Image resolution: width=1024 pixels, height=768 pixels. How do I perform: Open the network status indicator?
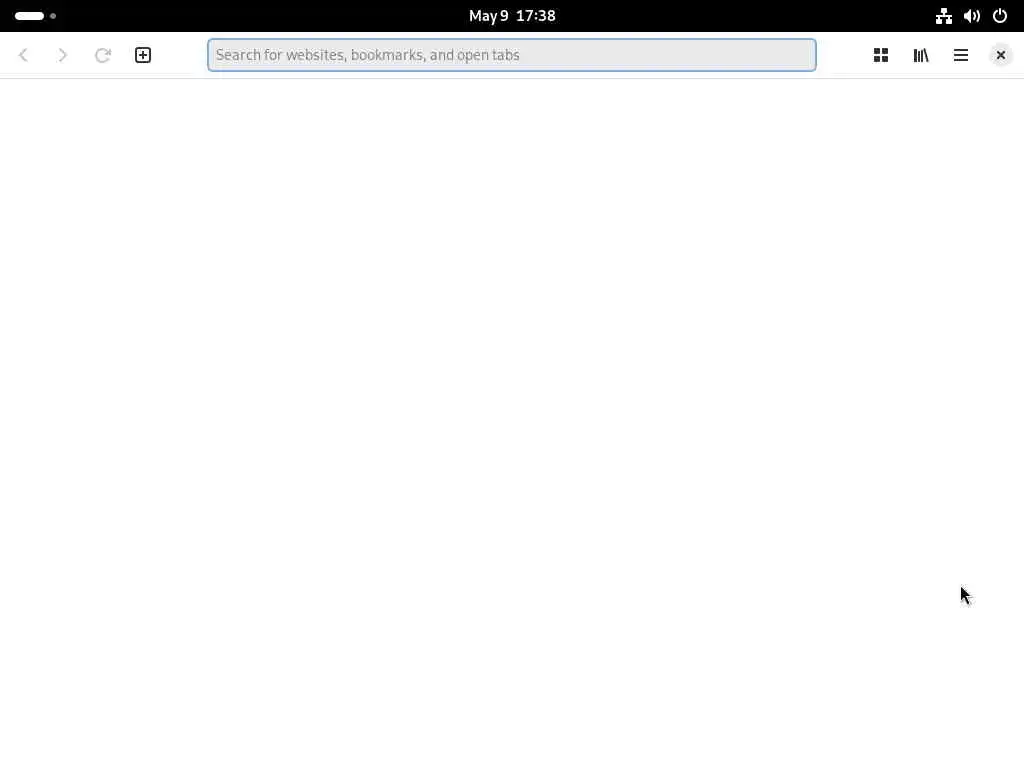(944, 16)
